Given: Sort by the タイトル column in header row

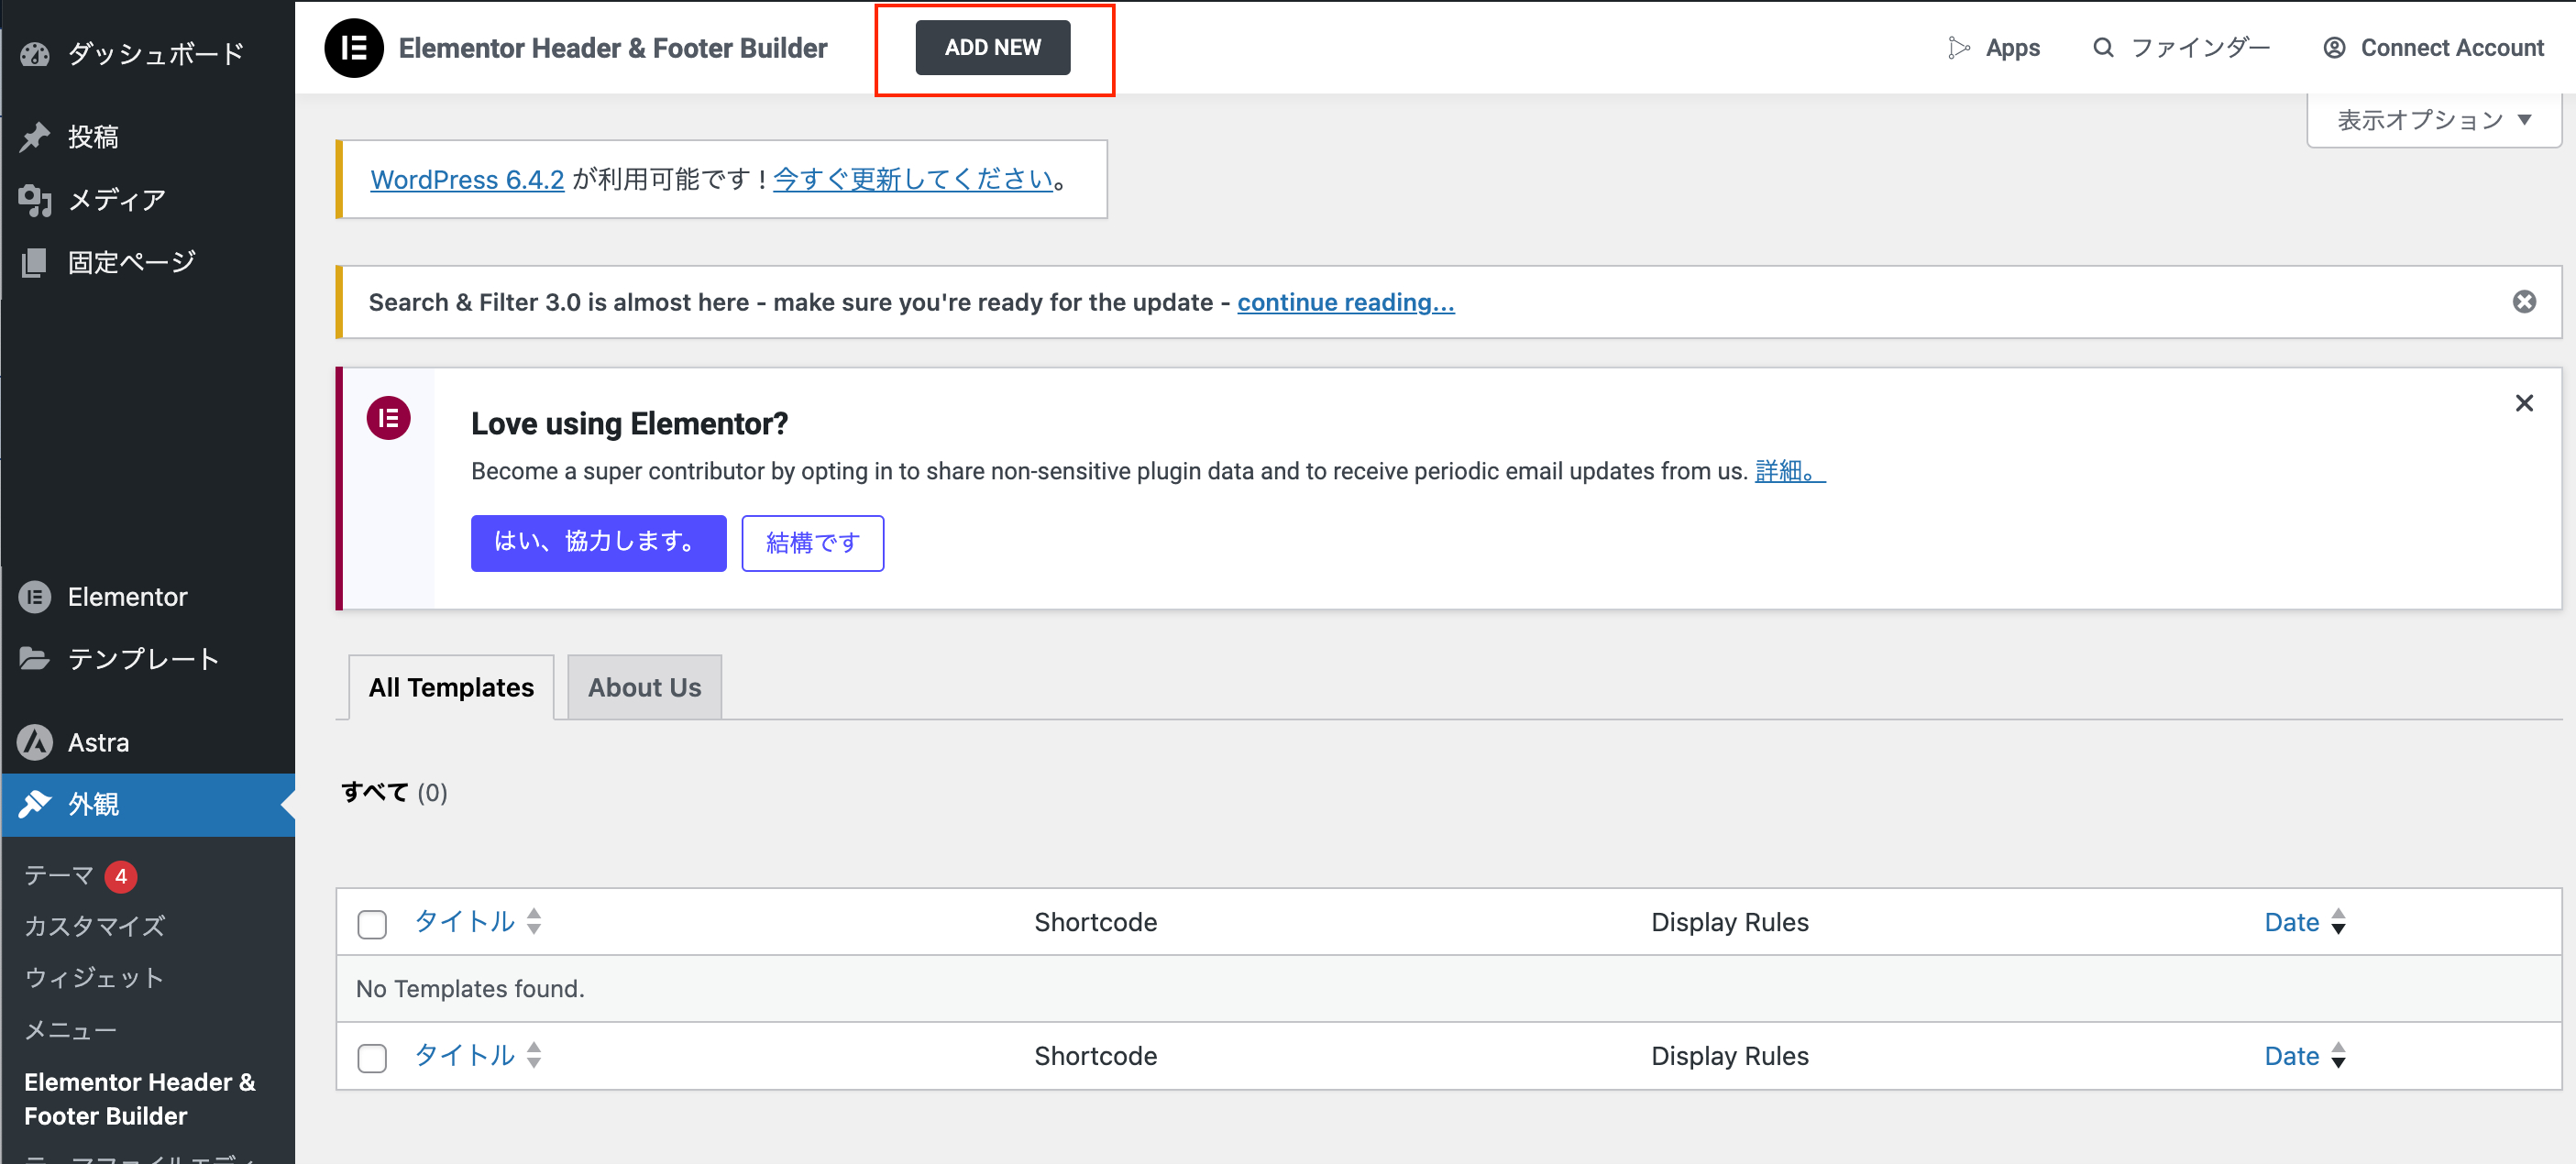Looking at the screenshot, I should pos(465,921).
